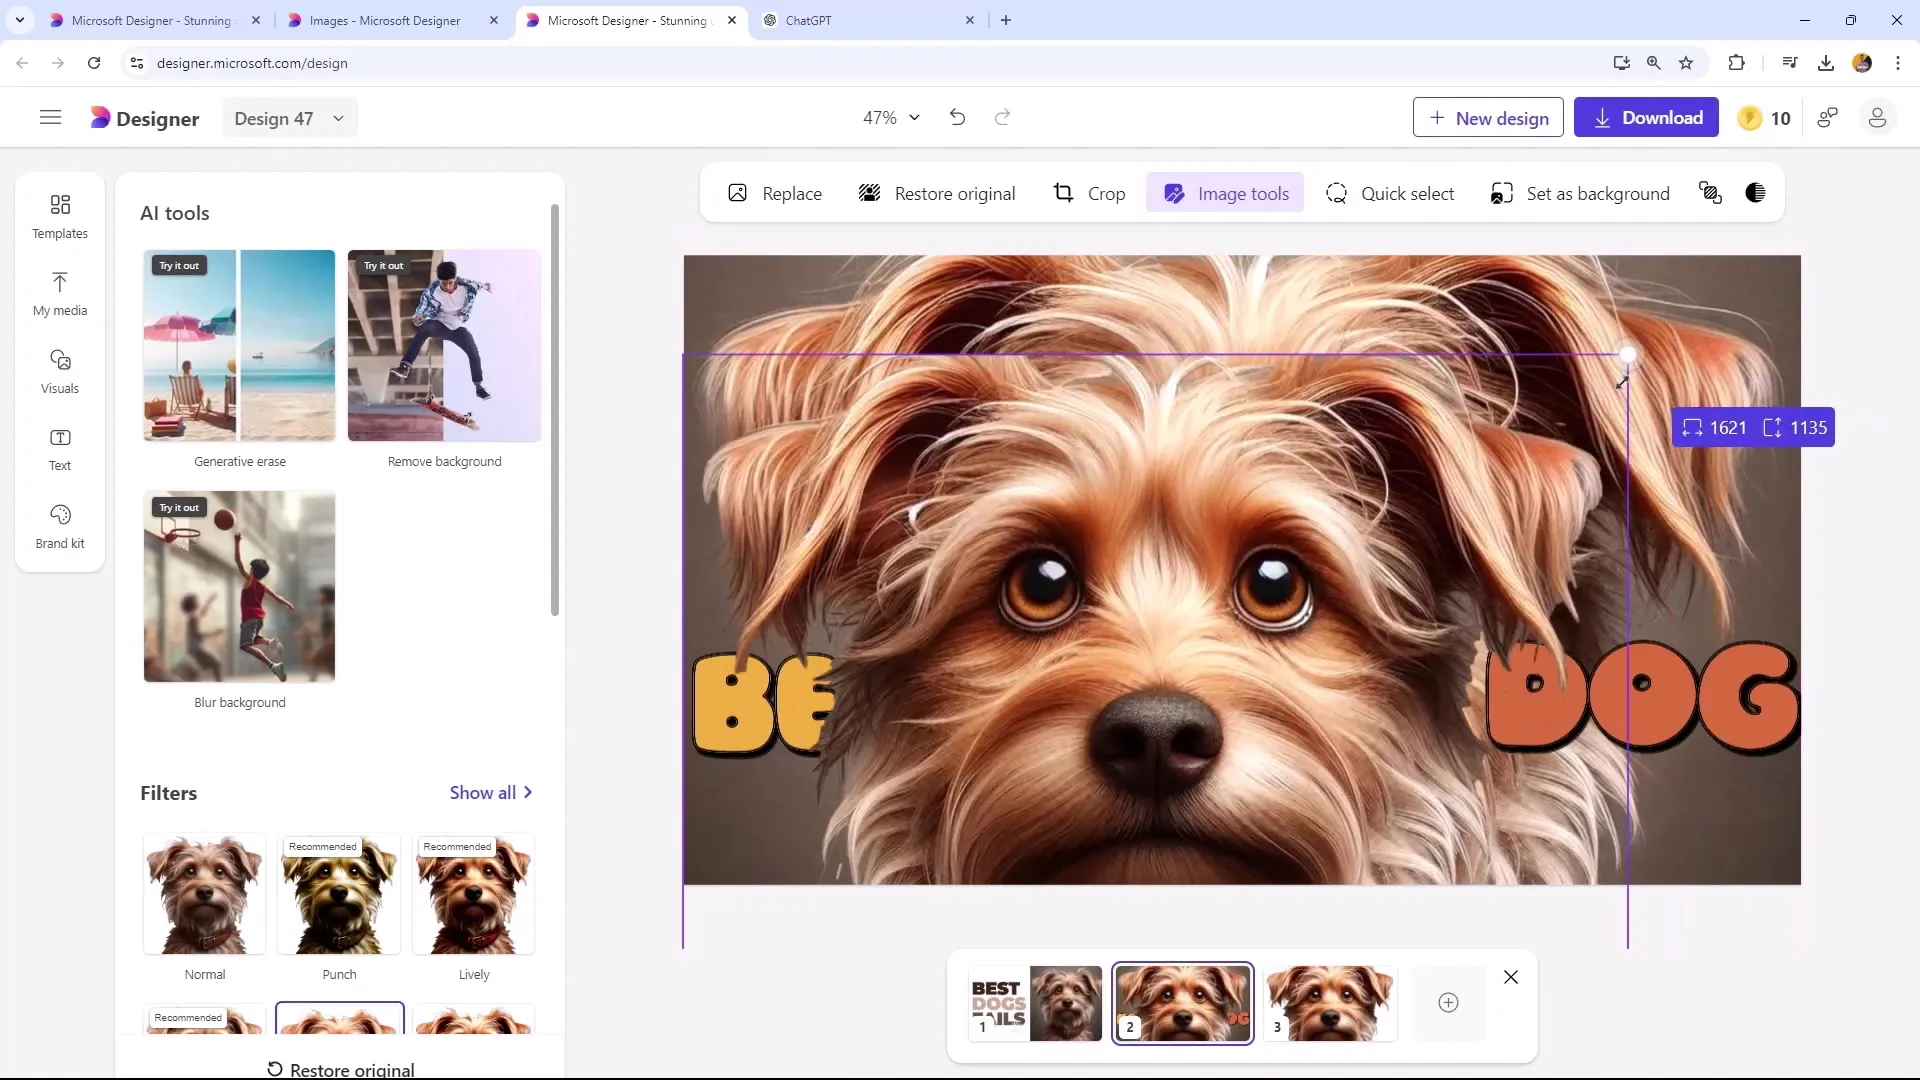Open the layer position icon in the toolbar
Image resolution: width=1920 pixels, height=1080 pixels.
click(x=1710, y=193)
